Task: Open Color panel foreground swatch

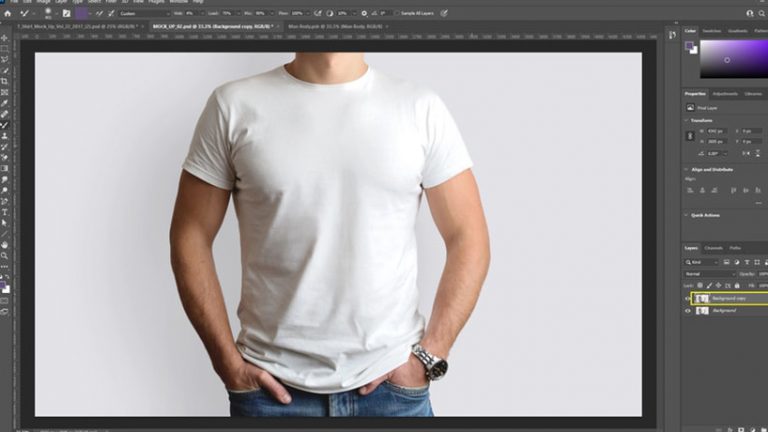Action: [x=689, y=46]
